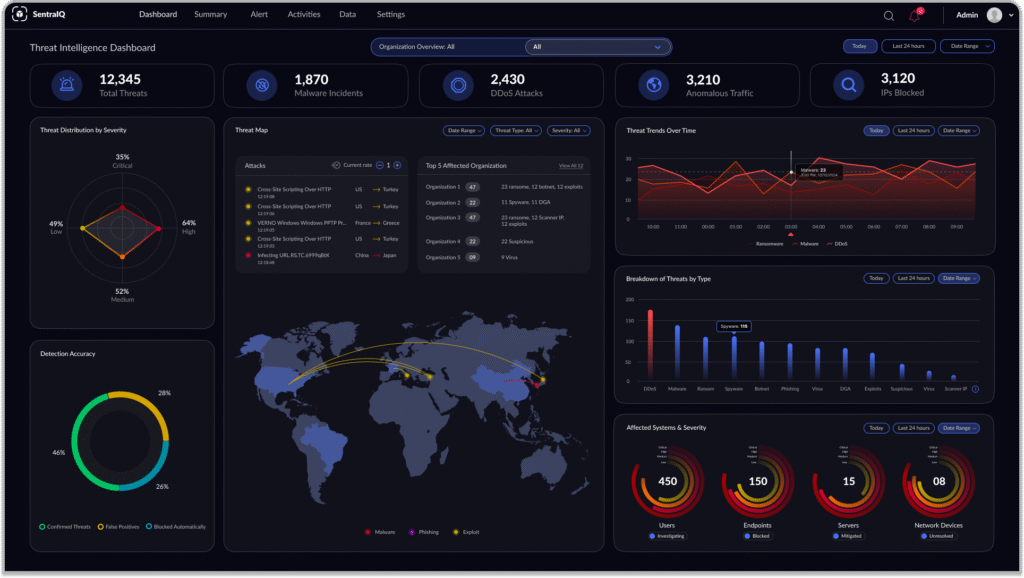This screenshot has width=1024, height=578.
Task: Expand the Organization Overview dropdown
Action: click(x=598, y=46)
